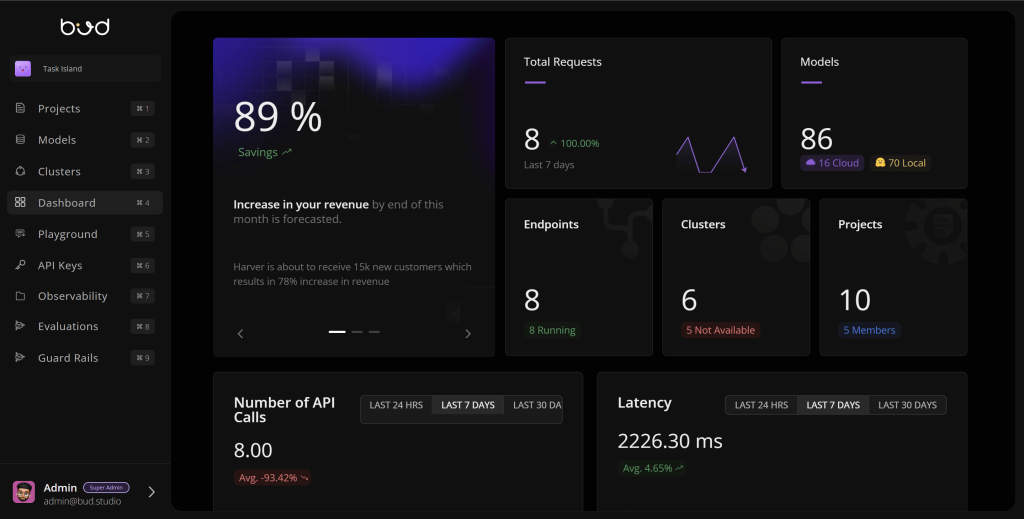
Task: Select LAST 24 HRS for API Calls
Action: [396, 405]
